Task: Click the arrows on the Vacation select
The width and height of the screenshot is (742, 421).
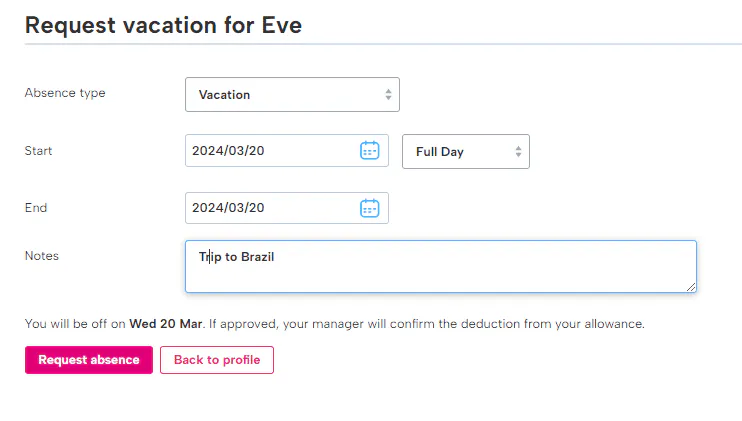Action: tap(388, 95)
